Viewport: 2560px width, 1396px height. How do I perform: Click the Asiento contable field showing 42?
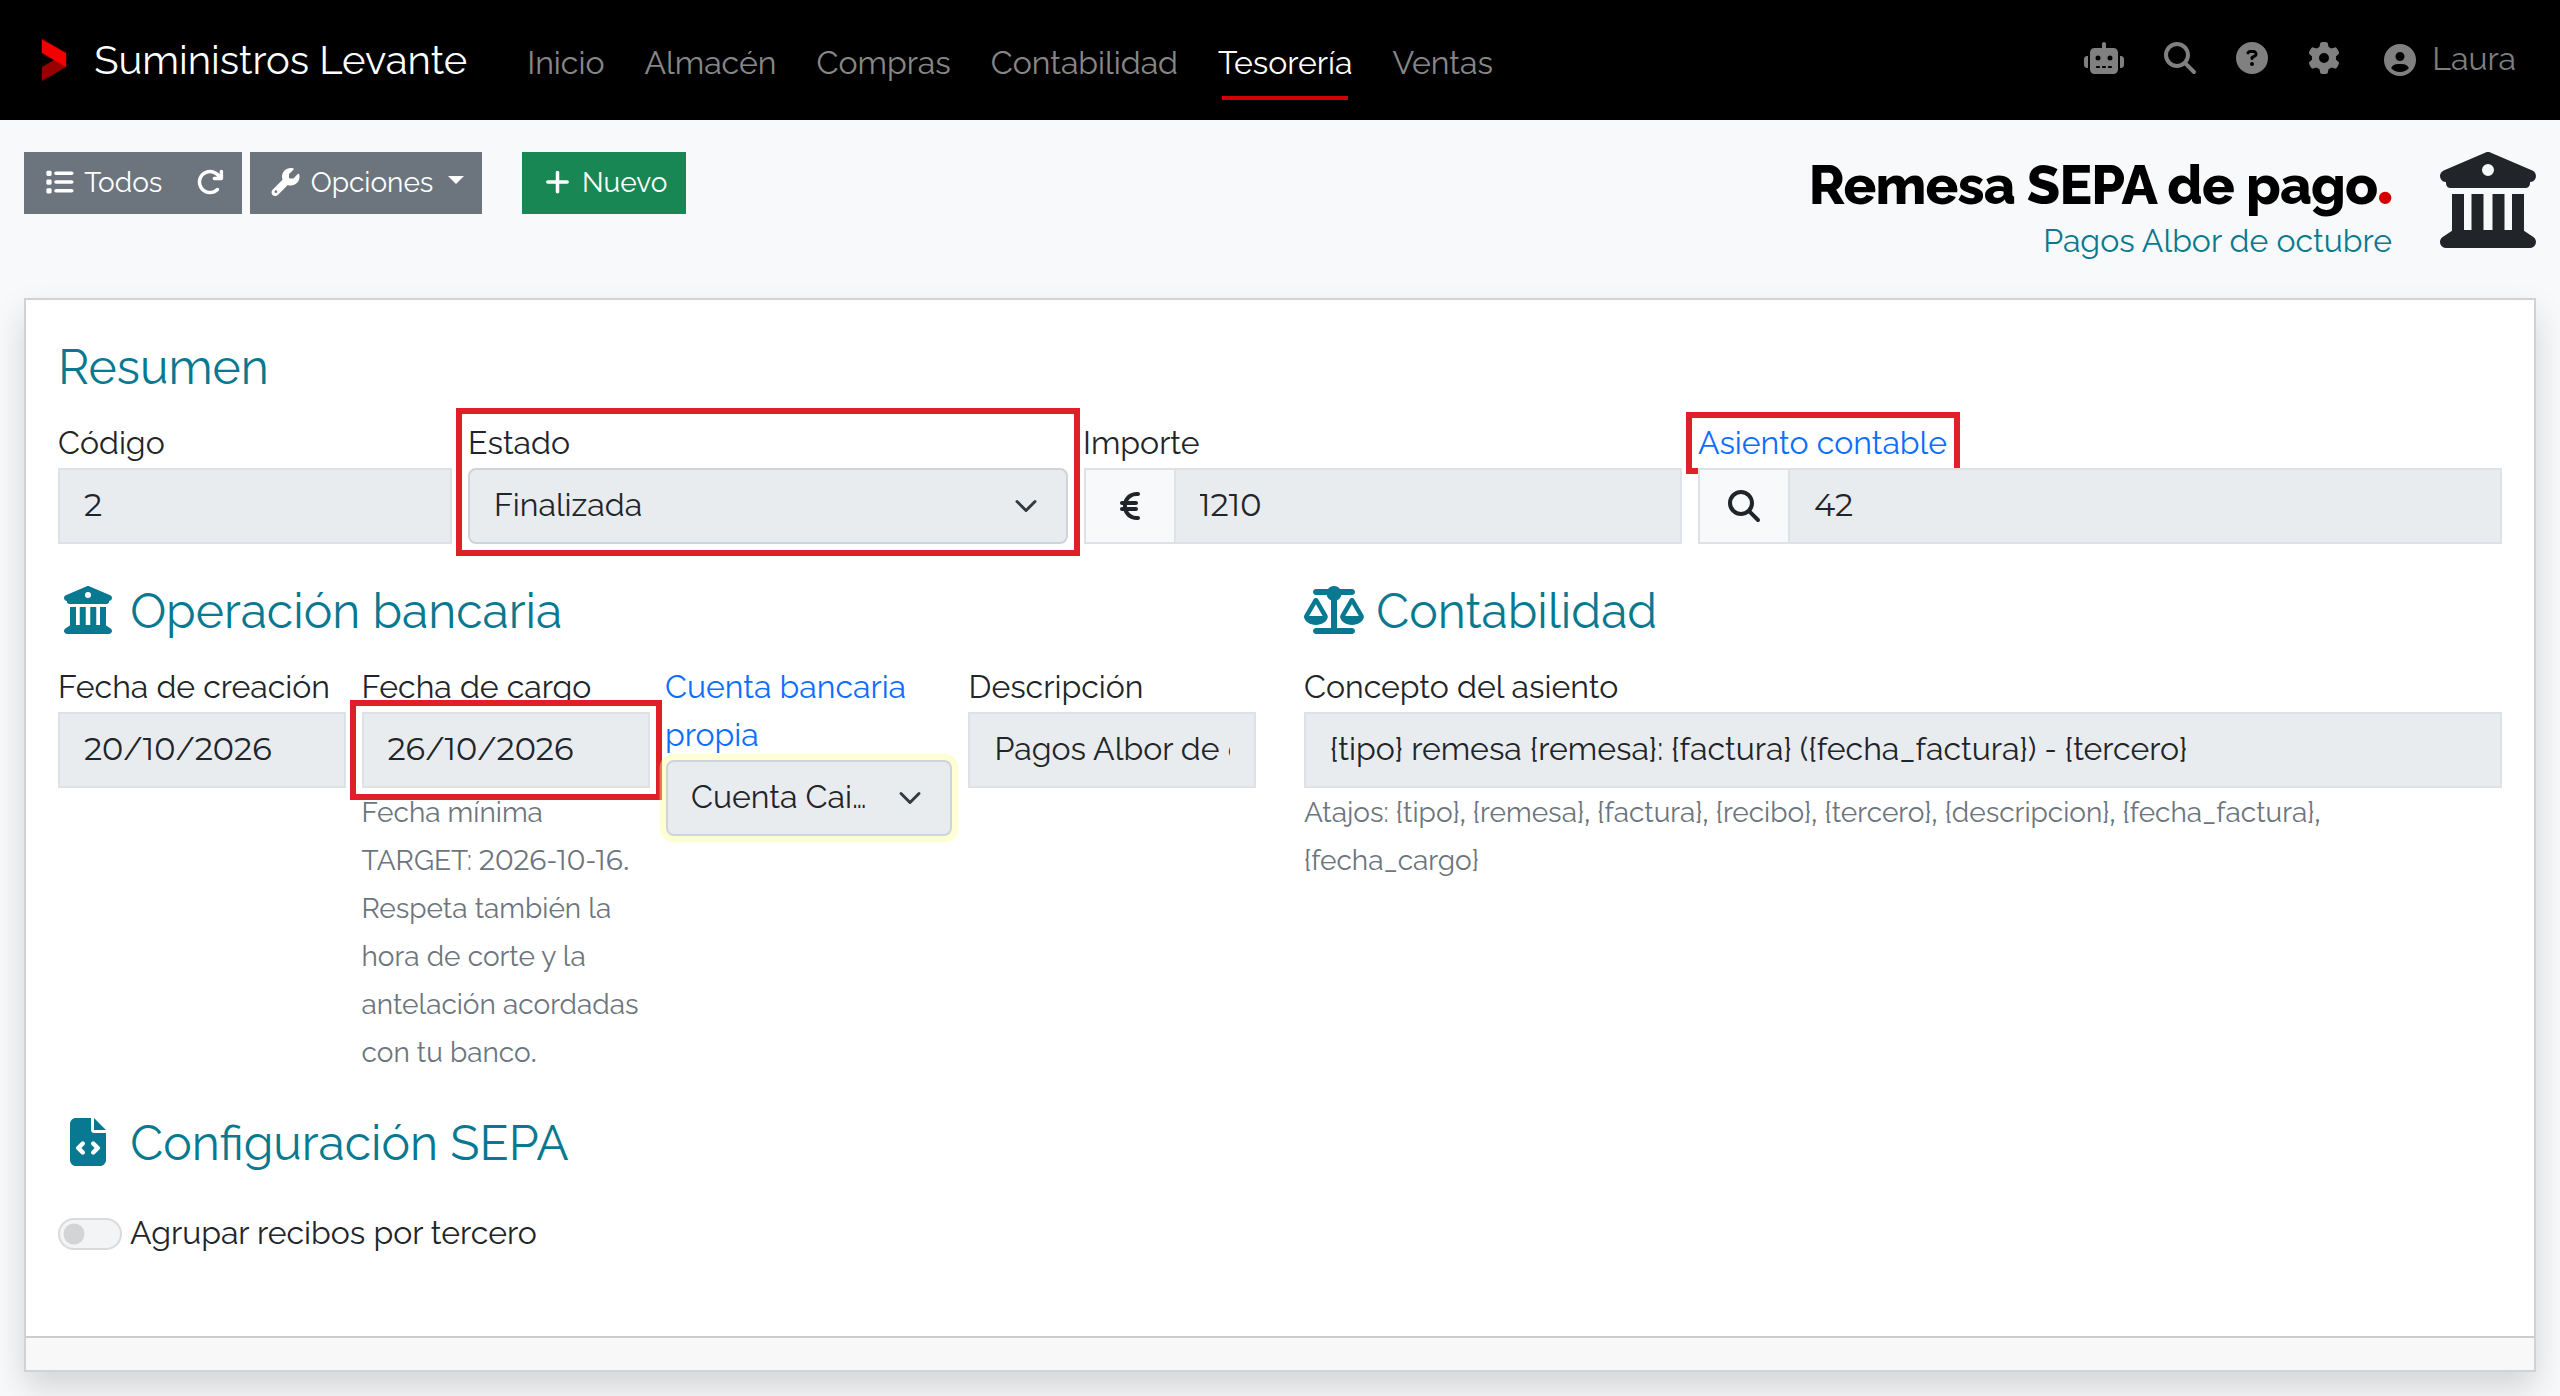[2145, 506]
